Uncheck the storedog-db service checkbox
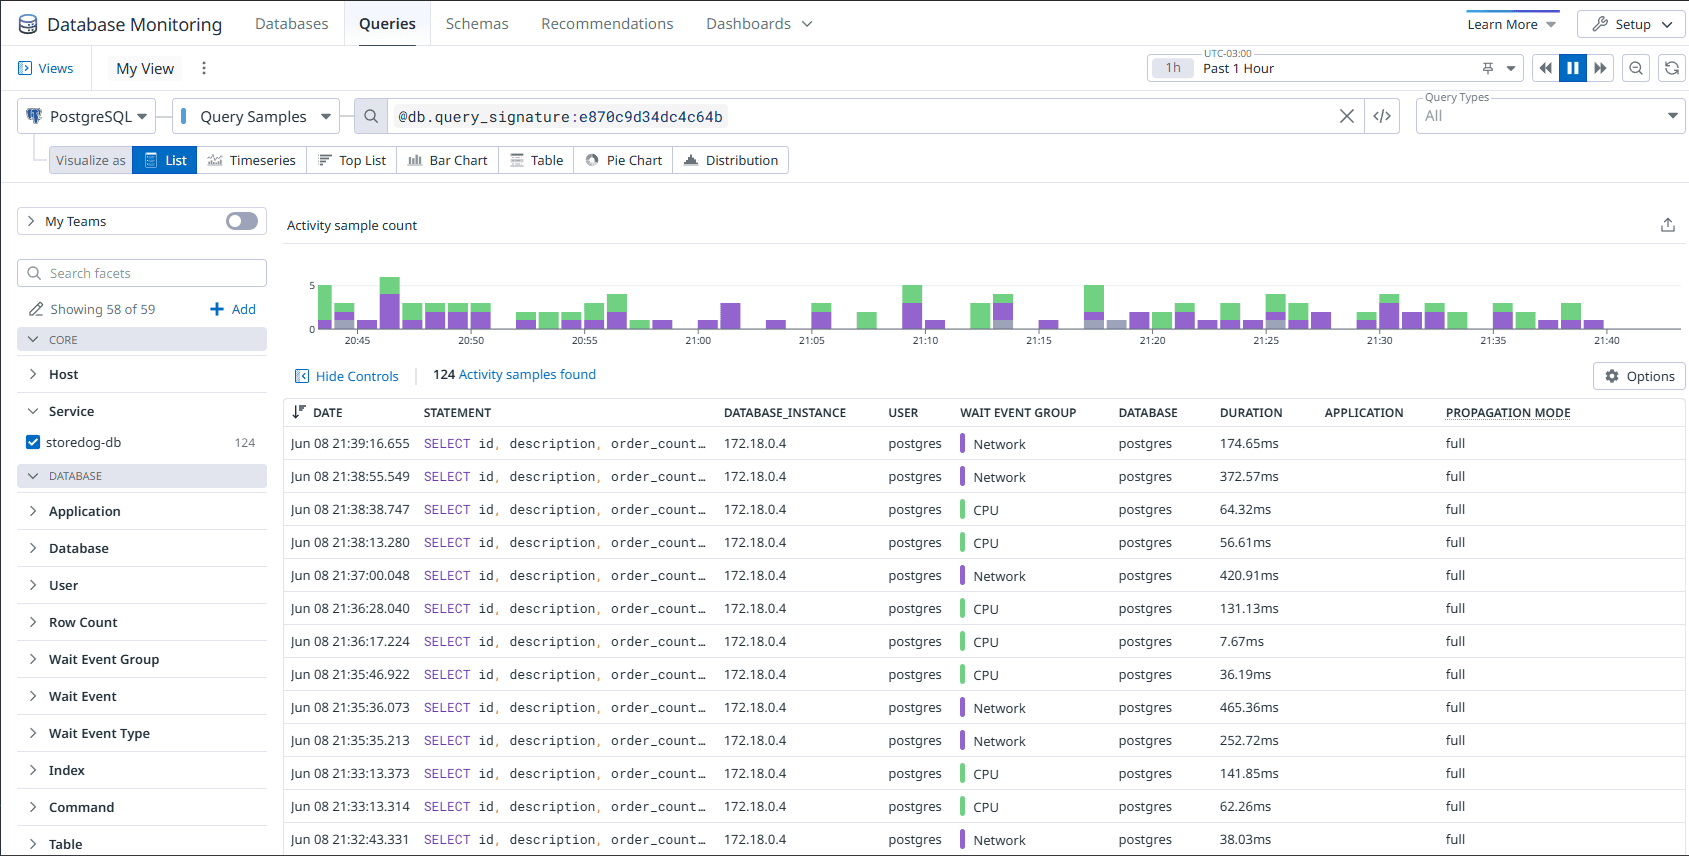This screenshot has width=1689, height=856. [x=33, y=442]
